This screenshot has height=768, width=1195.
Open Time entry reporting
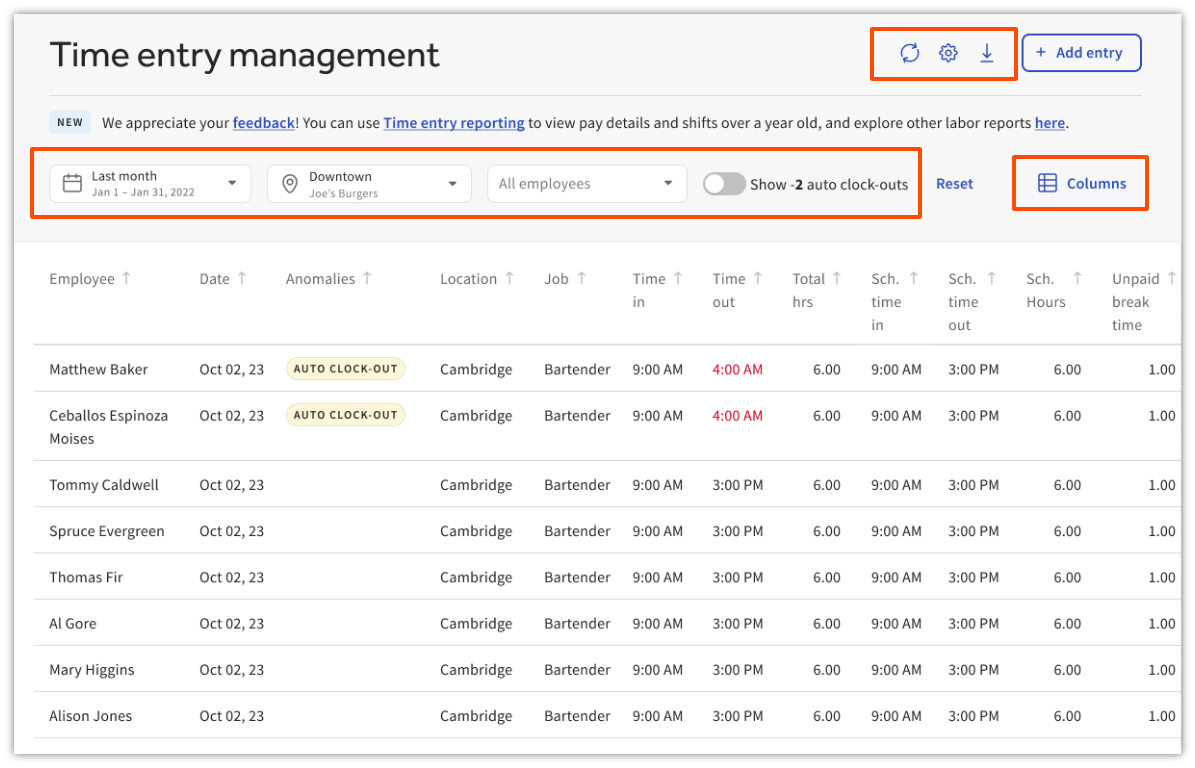(x=453, y=122)
